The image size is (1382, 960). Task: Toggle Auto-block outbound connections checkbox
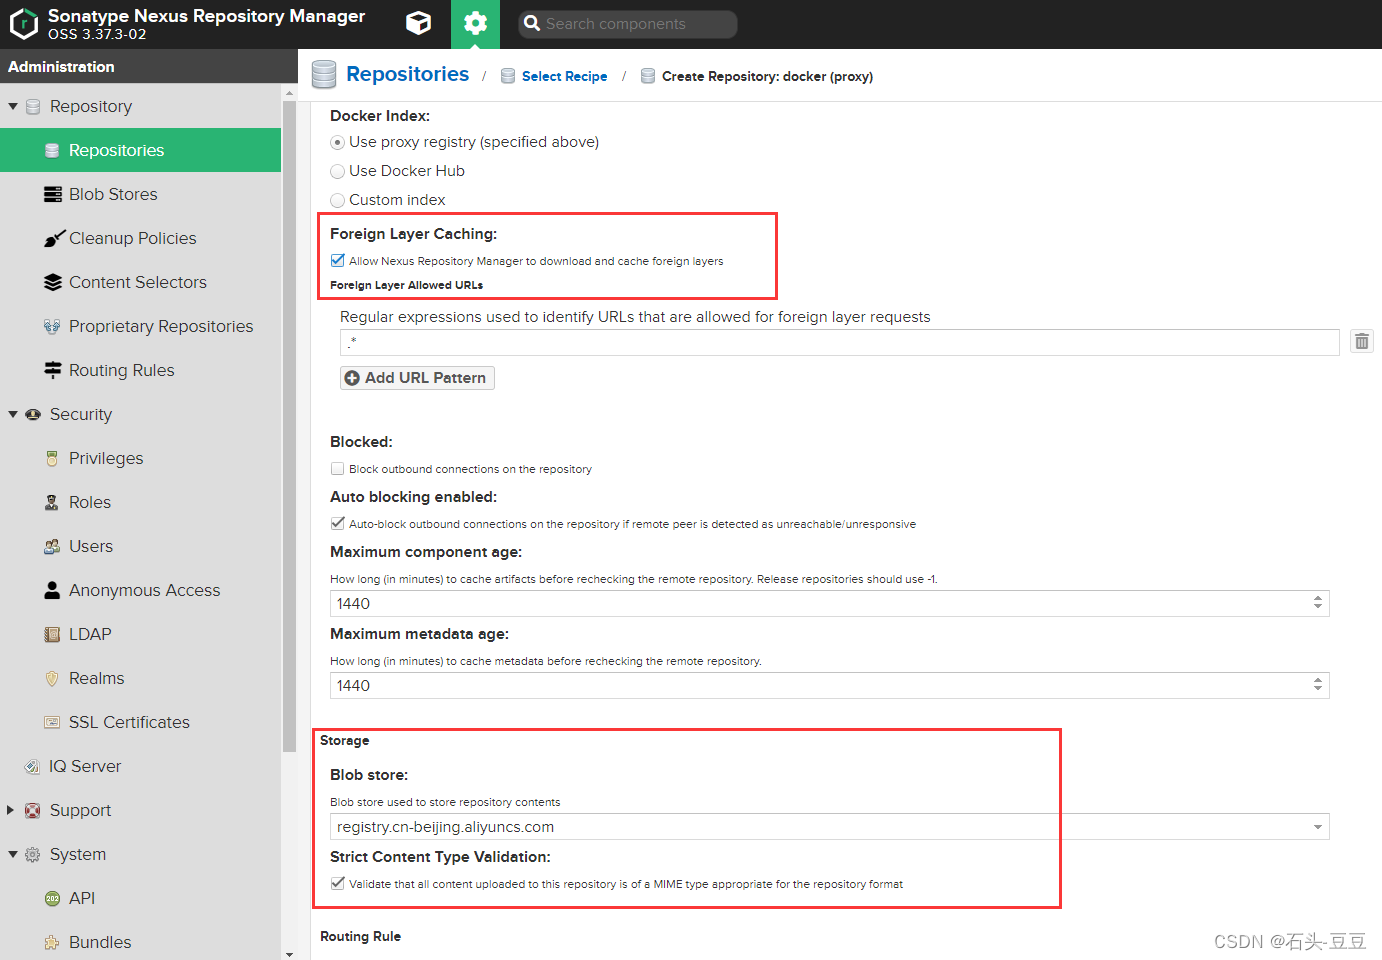pos(337,523)
